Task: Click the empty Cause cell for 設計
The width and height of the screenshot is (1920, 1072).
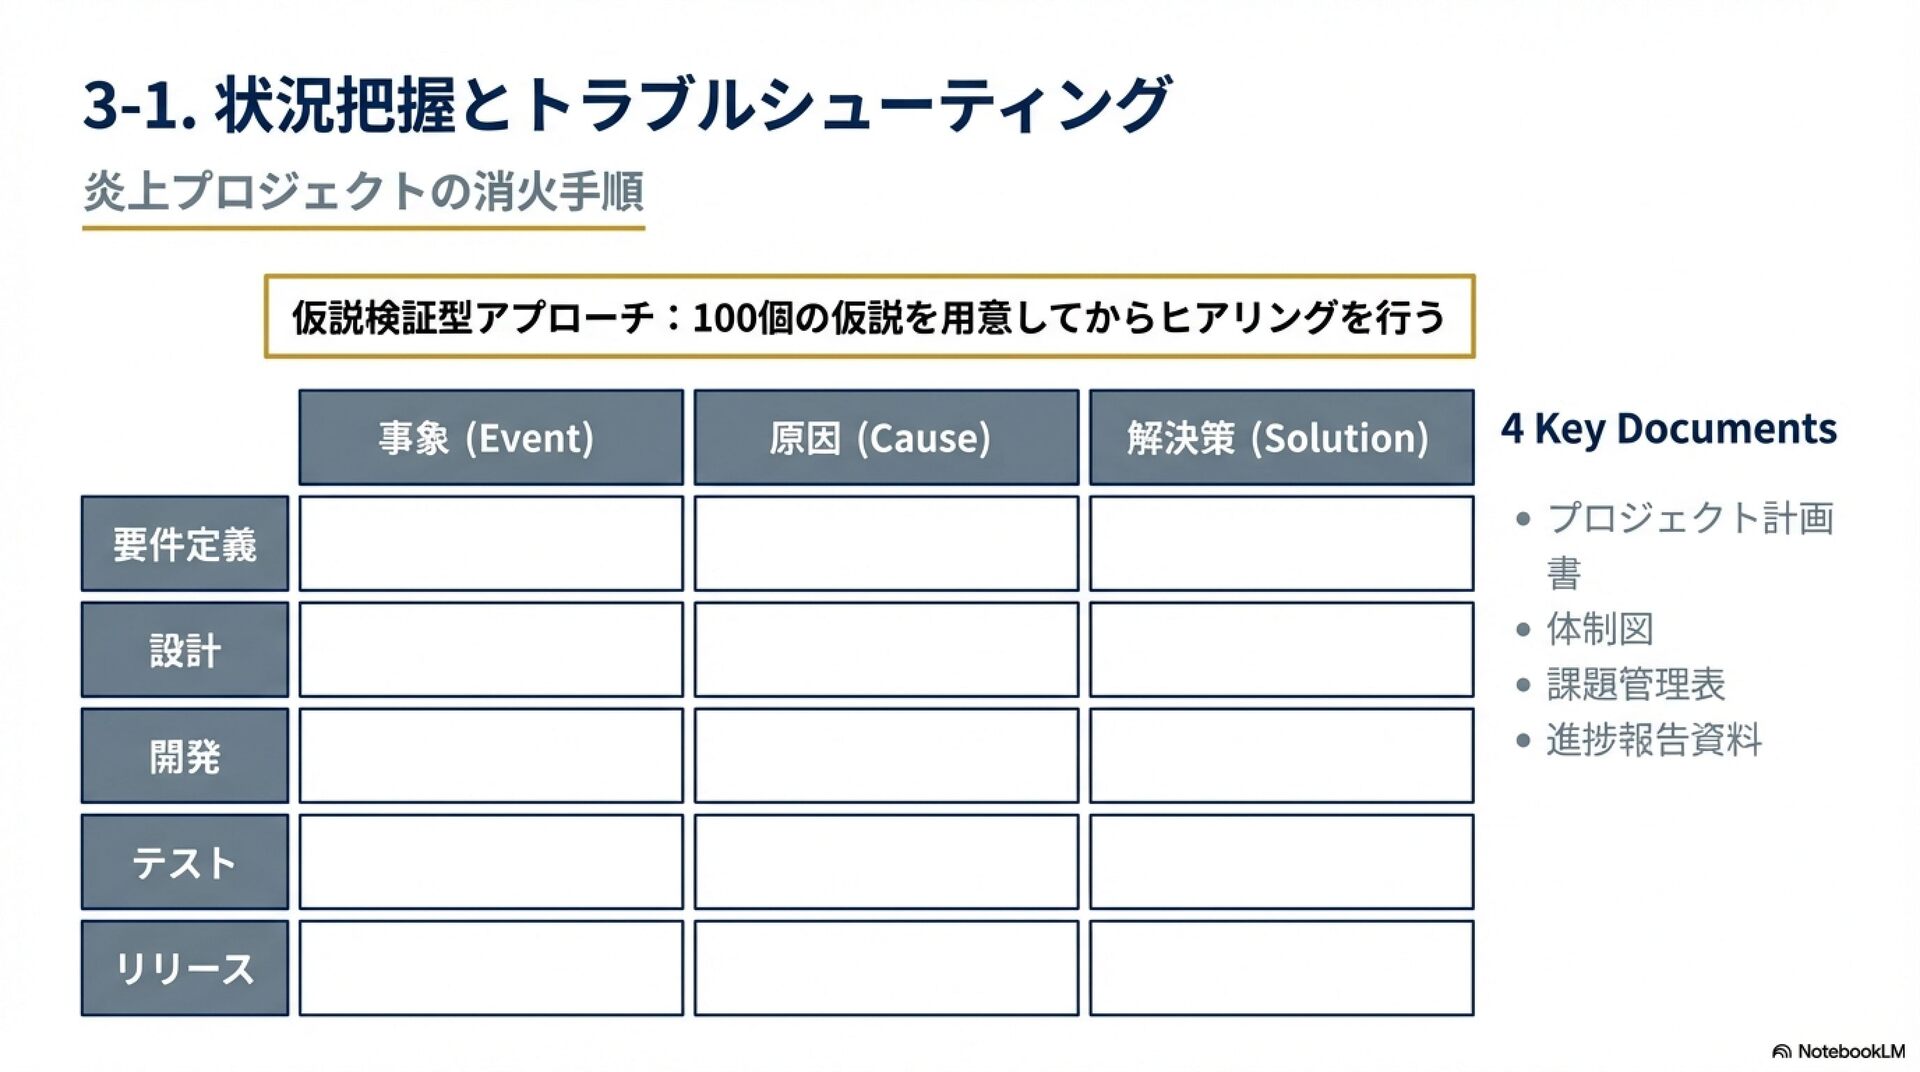Action: pyautogui.click(x=885, y=650)
